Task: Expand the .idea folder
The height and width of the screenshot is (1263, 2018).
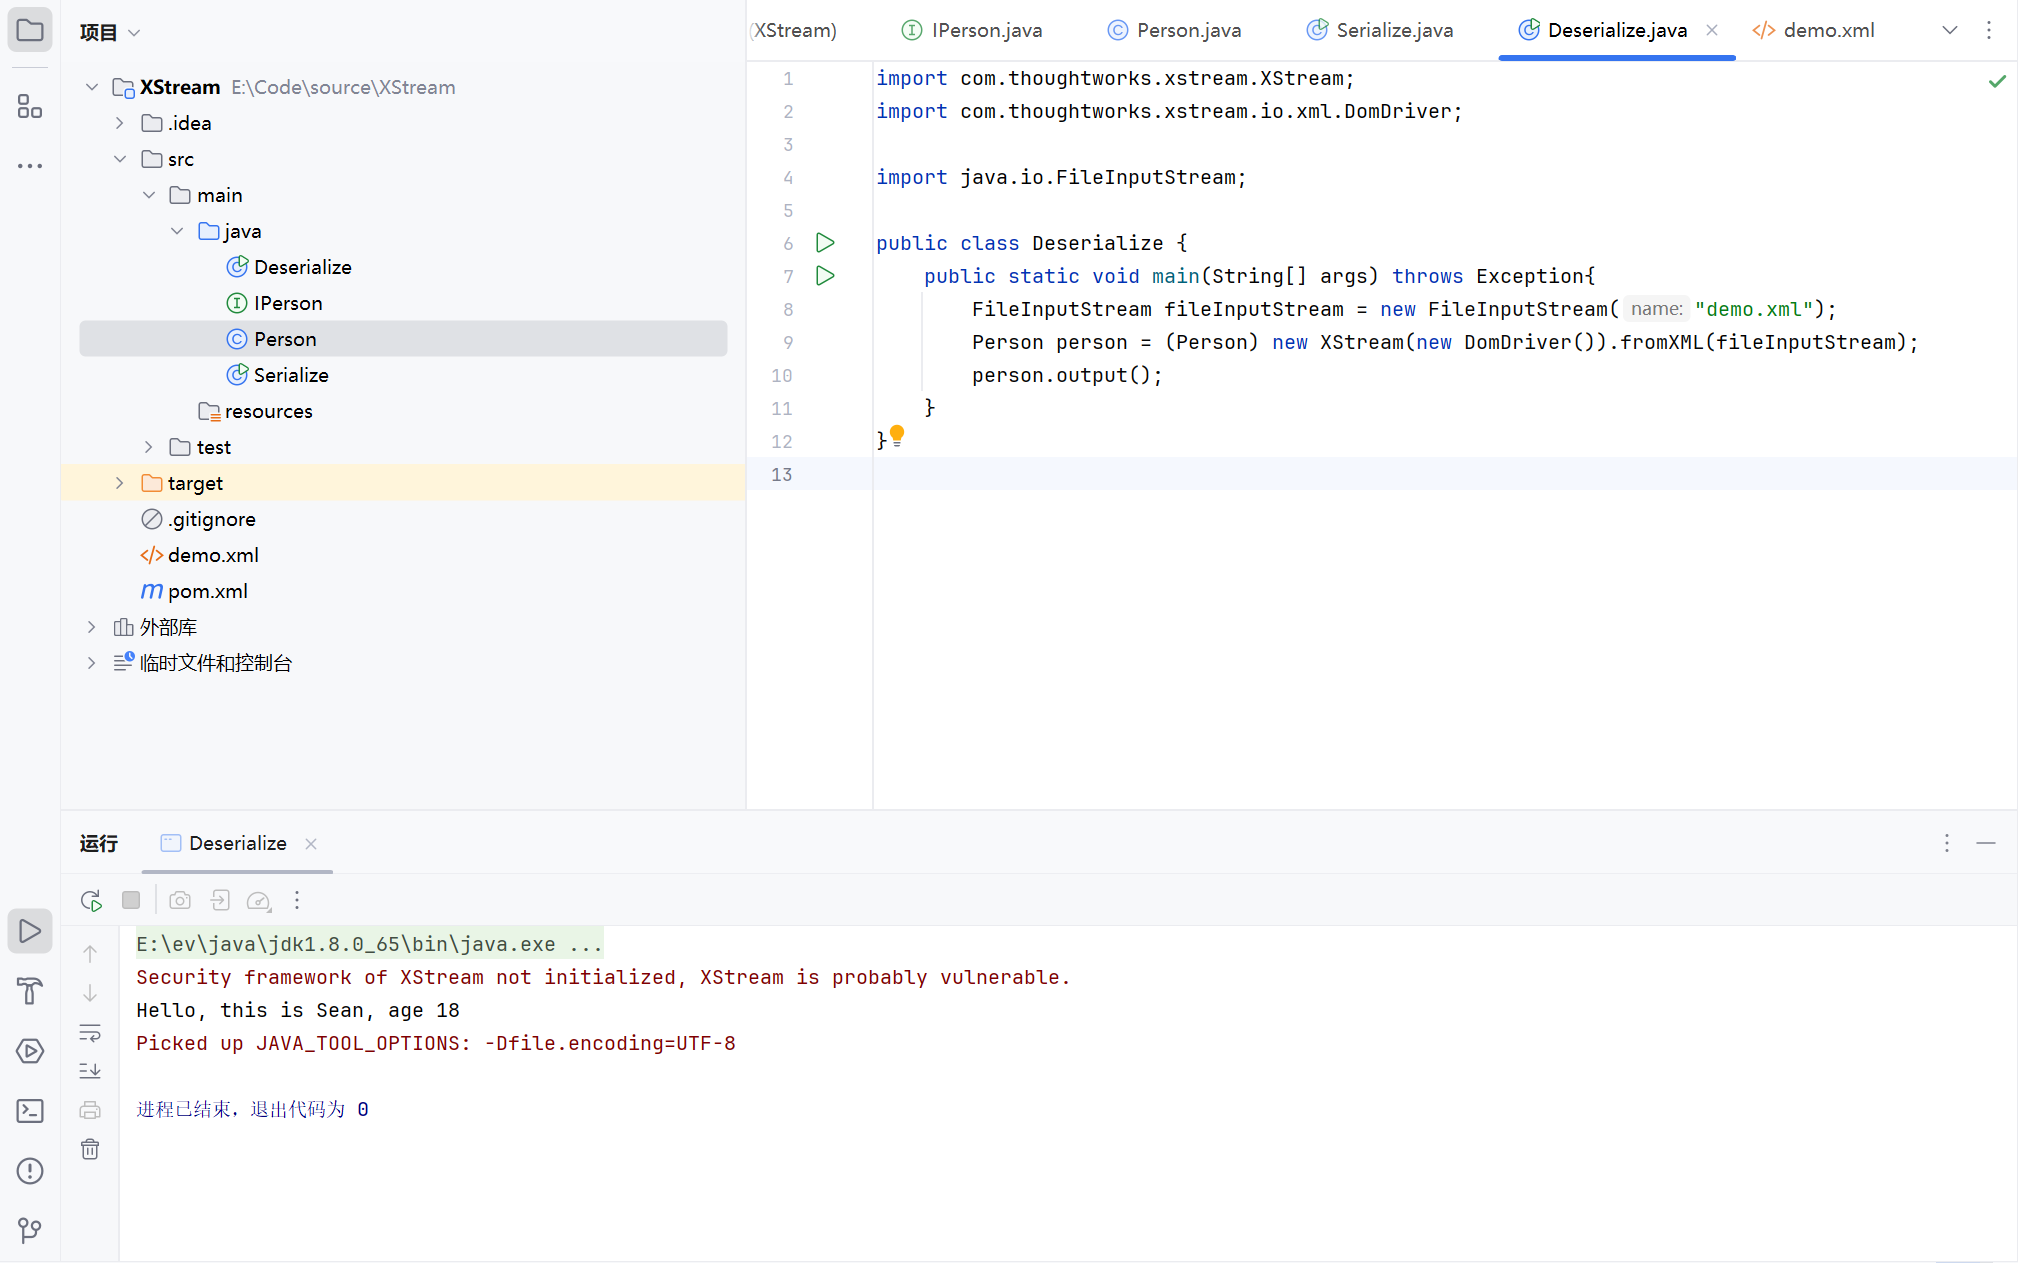Action: pyautogui.click(x=120, y=123)
